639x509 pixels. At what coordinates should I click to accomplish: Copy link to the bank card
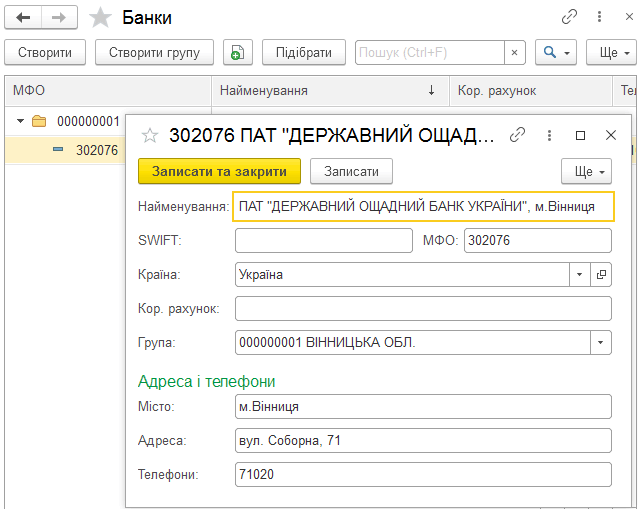pyautogui.click(x=518, y=135)
